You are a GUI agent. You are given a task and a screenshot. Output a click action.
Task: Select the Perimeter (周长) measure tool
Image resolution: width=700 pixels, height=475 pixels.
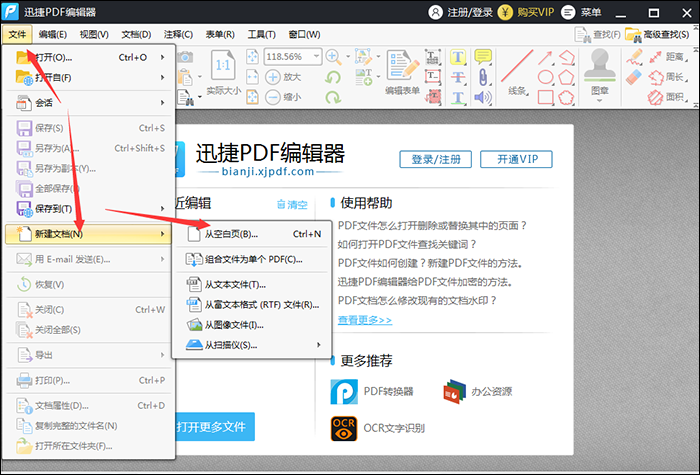pyautogui.click(x=667, y=77)
